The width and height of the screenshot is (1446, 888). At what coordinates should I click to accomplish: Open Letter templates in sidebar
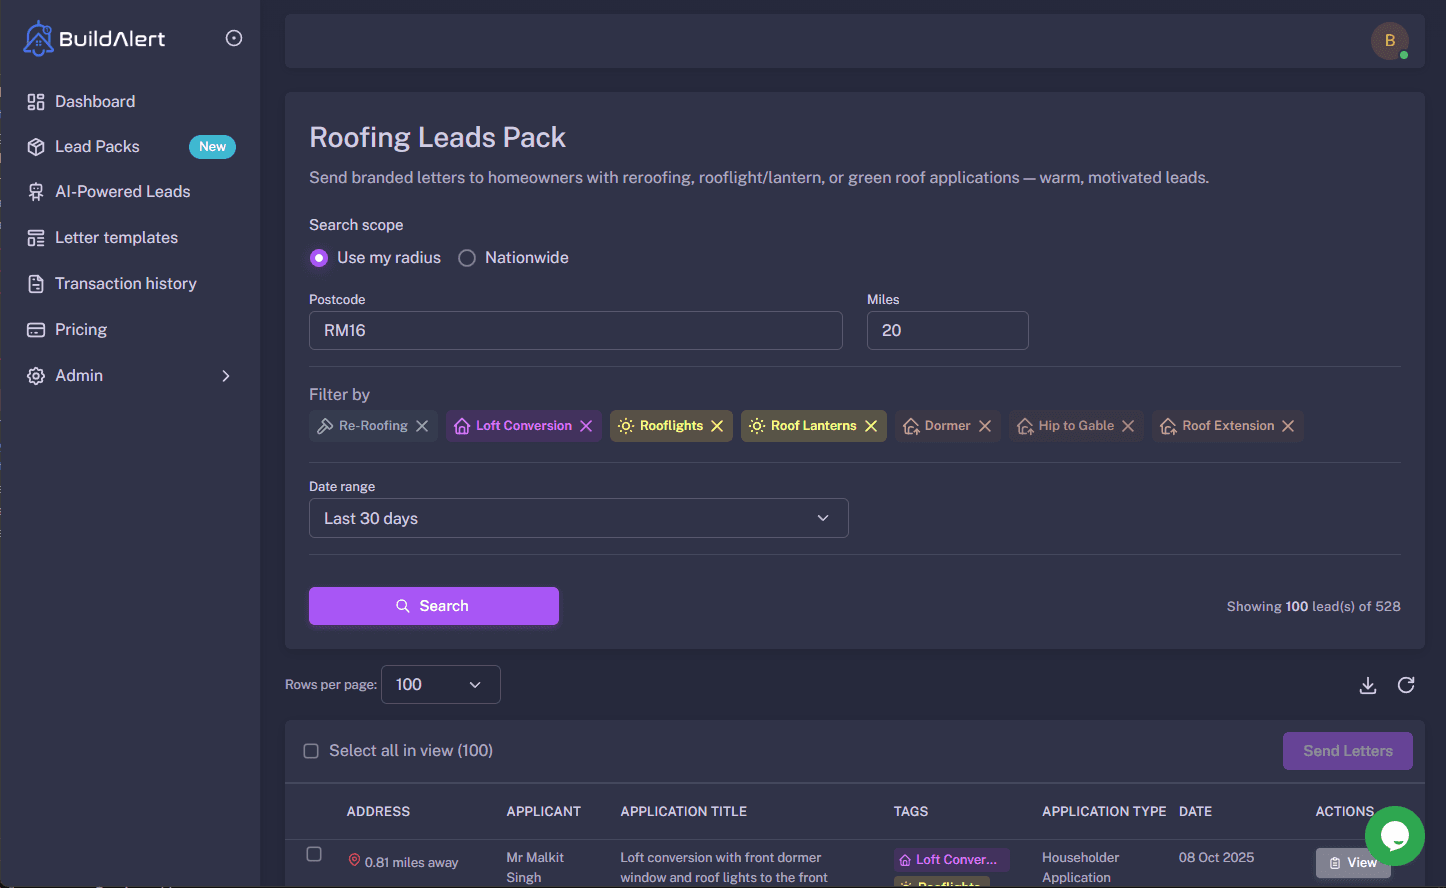point(116,238)
